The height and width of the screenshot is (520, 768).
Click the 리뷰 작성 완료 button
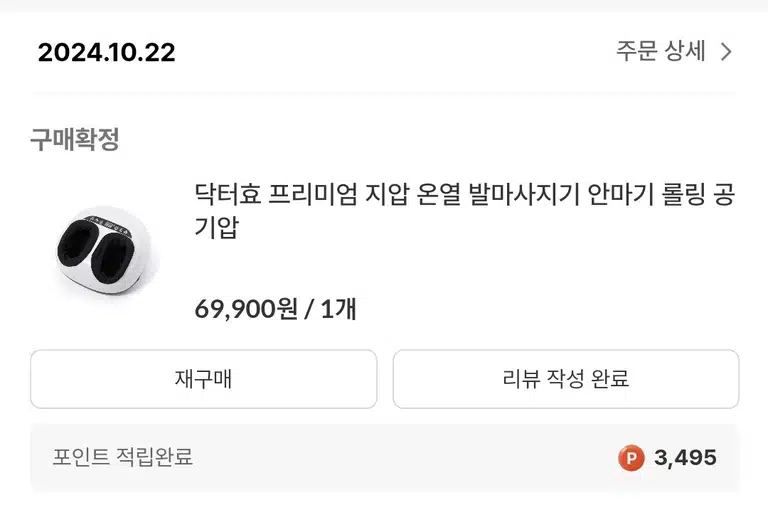(x=566, y=379)
